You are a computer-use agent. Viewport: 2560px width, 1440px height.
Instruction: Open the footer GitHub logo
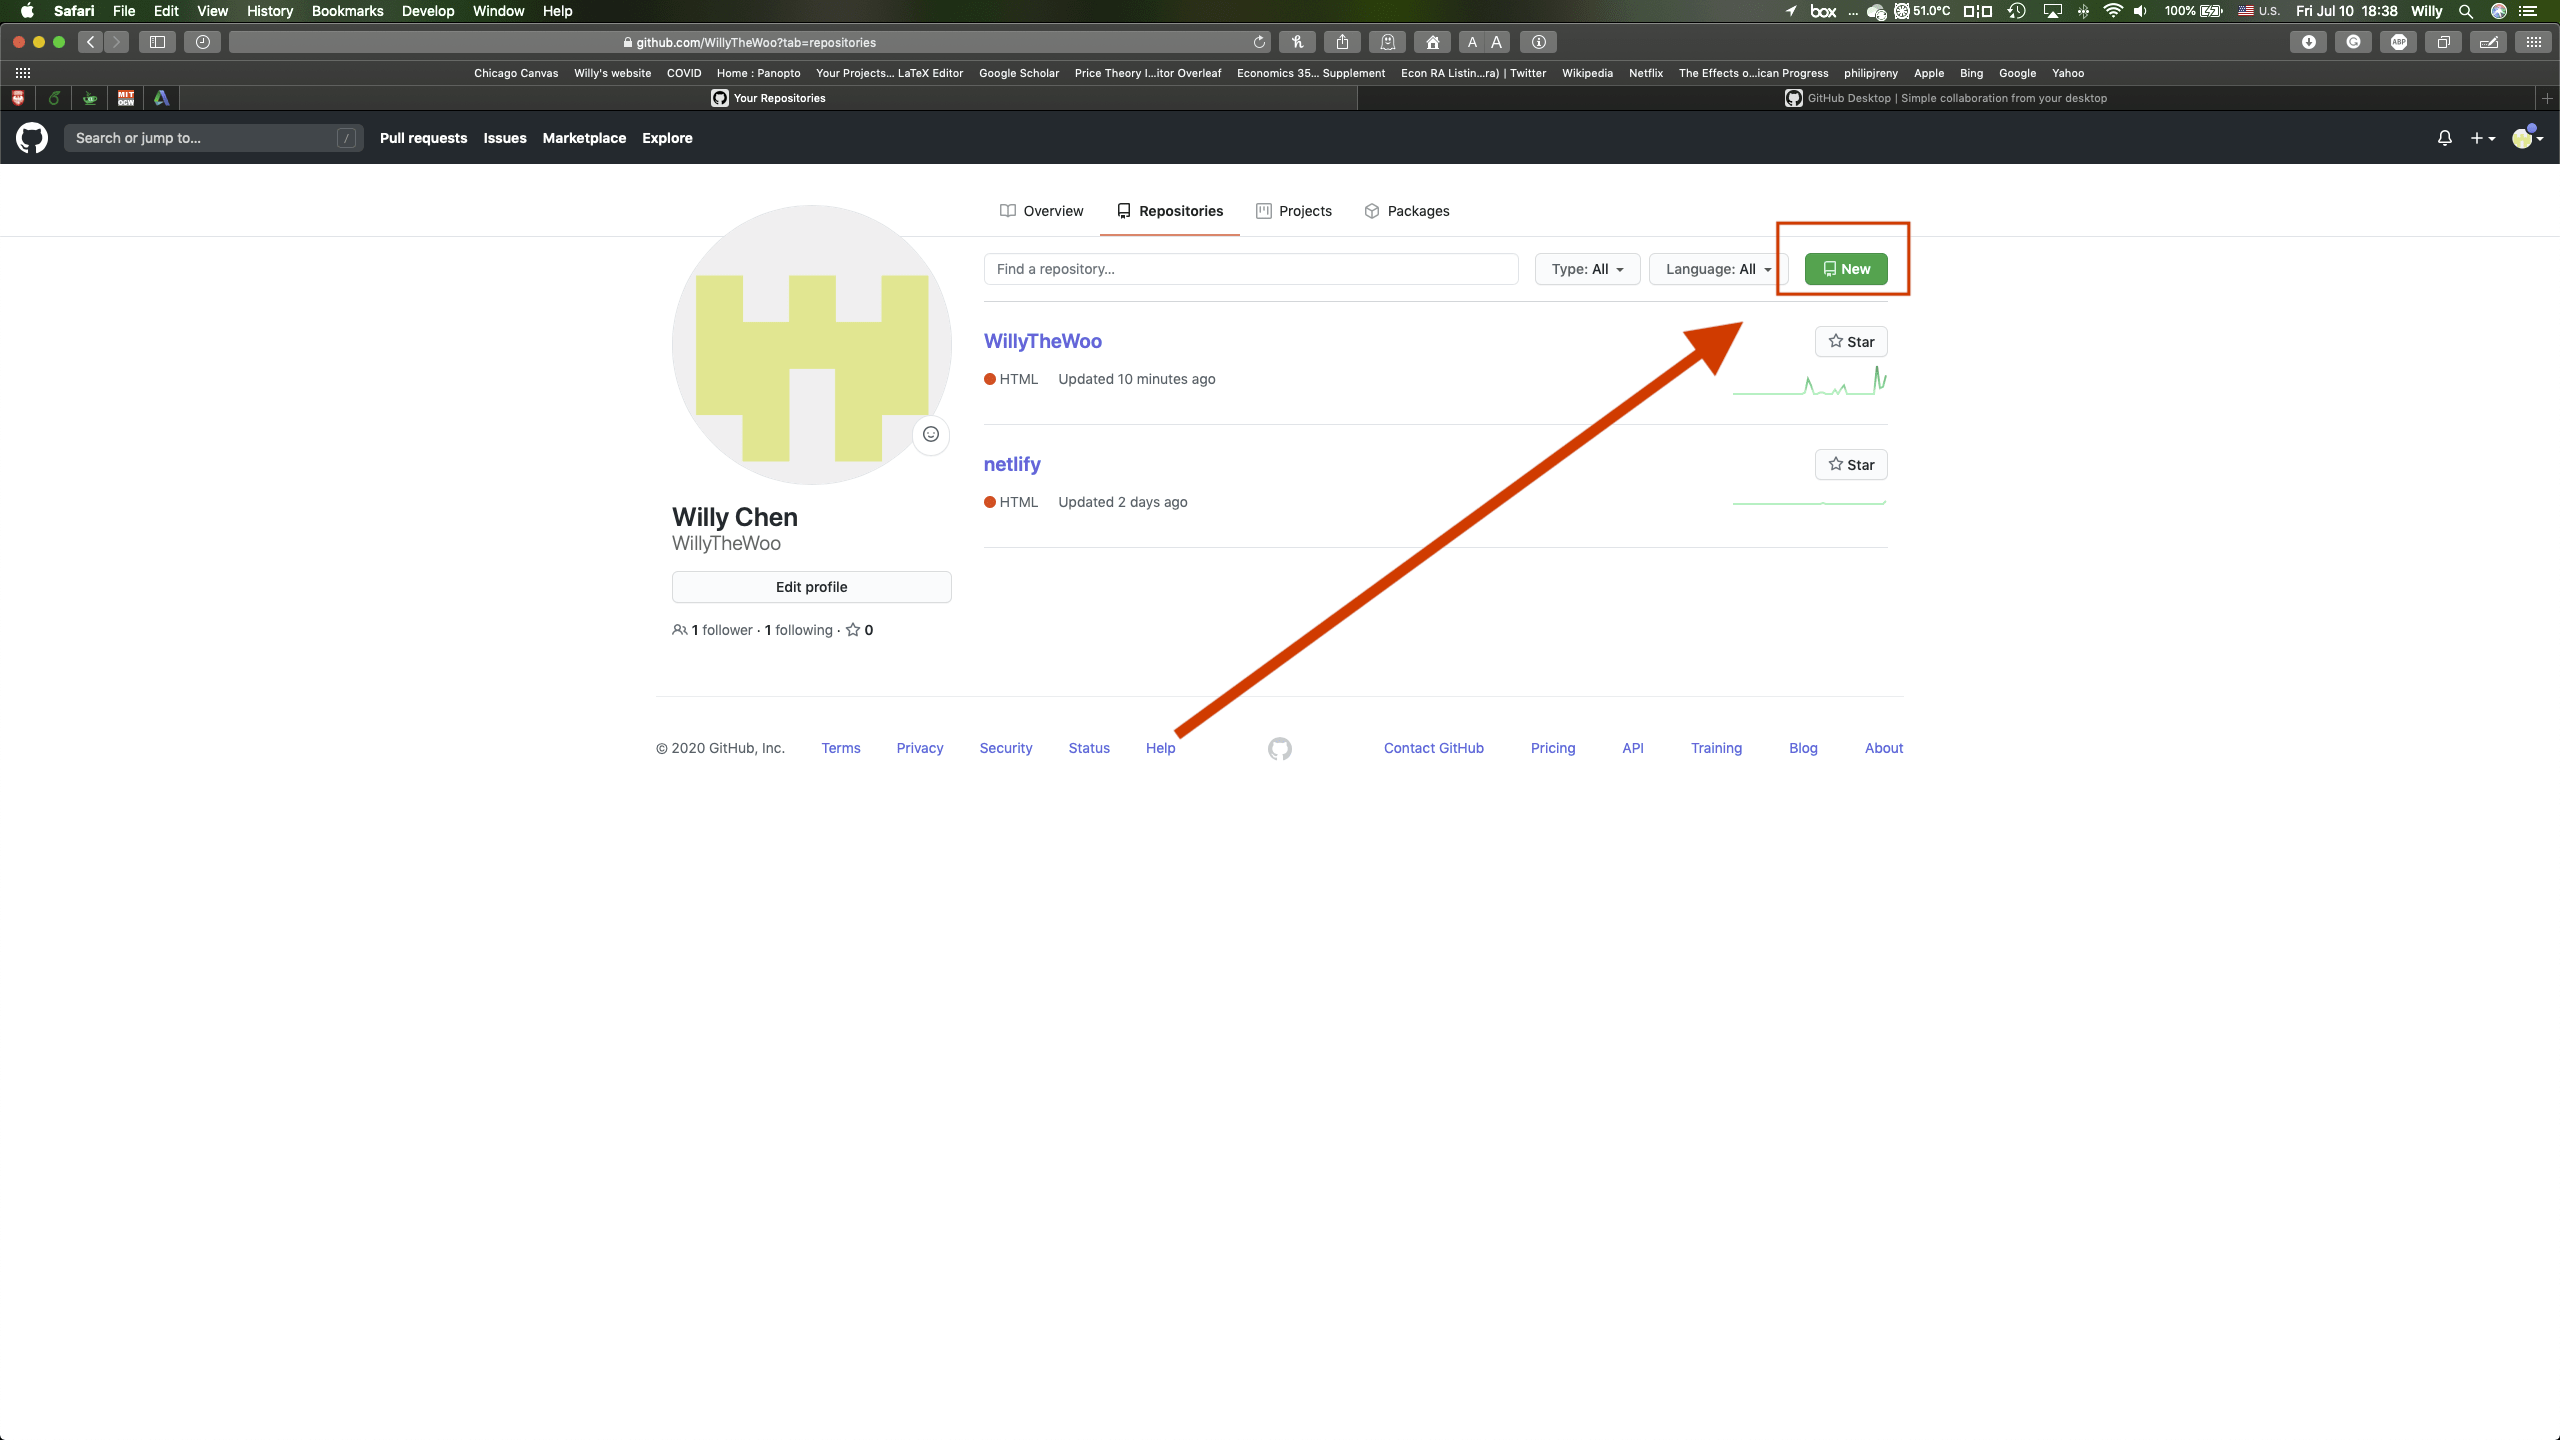[1280, 749]
